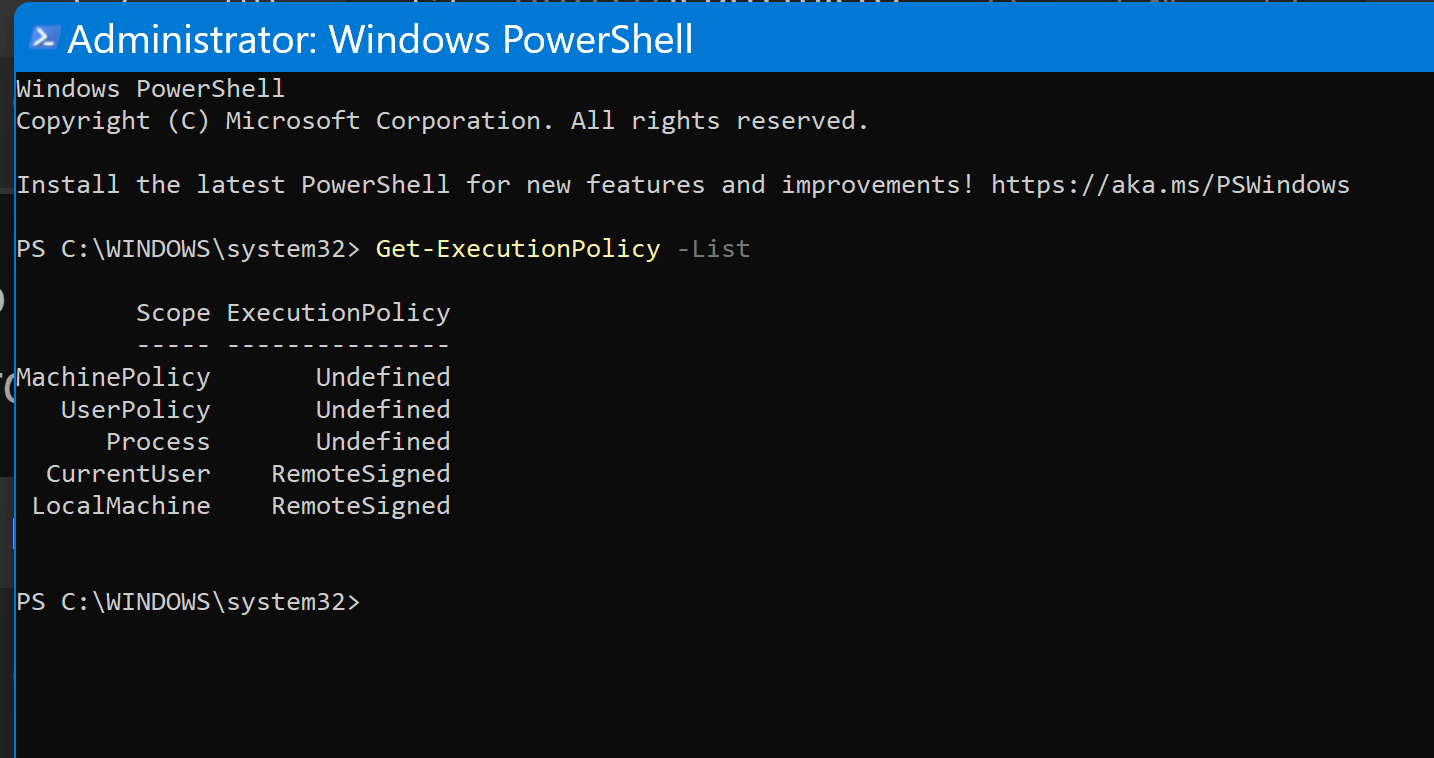This screenshot has height=758, width=1434.
Task: Click the Copyright Microsoft Corporation line
Action: coord(443,121)
